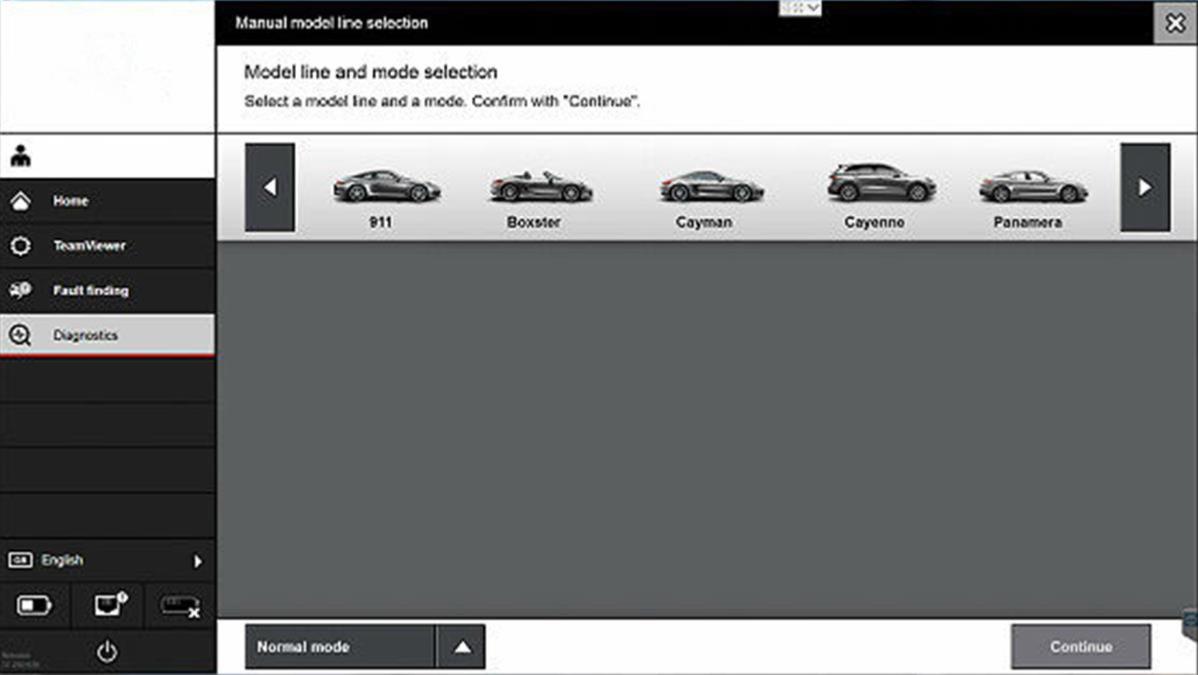Click the Fault finding icon
Screen dimensions: 1198x675
(x=21, y=290)
